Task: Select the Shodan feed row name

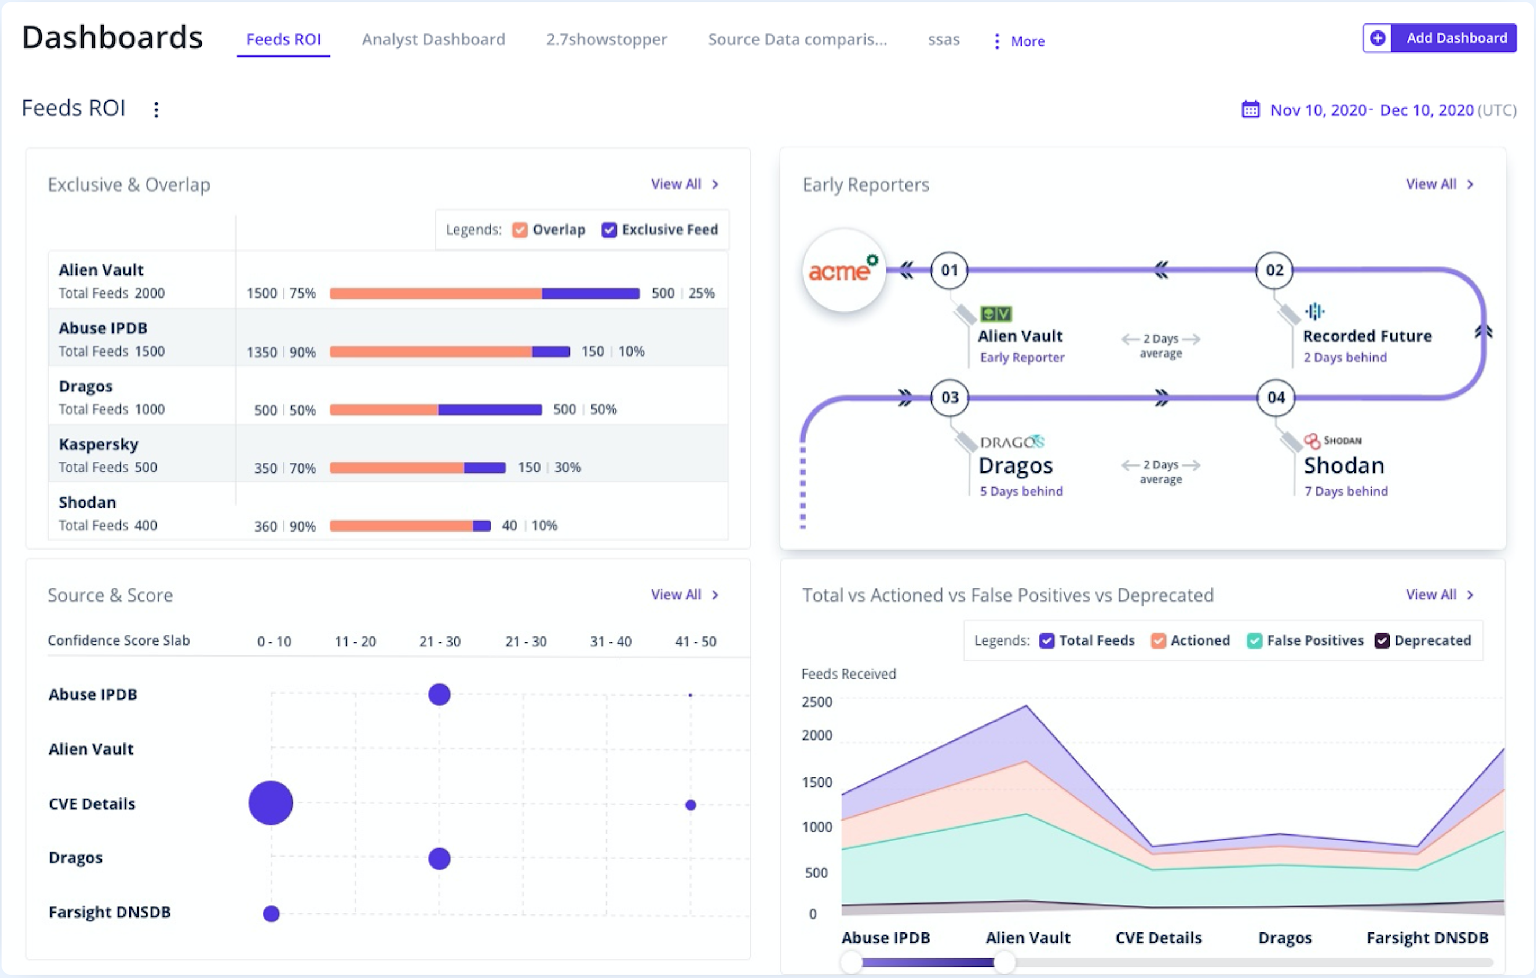Action: [87, 502]
